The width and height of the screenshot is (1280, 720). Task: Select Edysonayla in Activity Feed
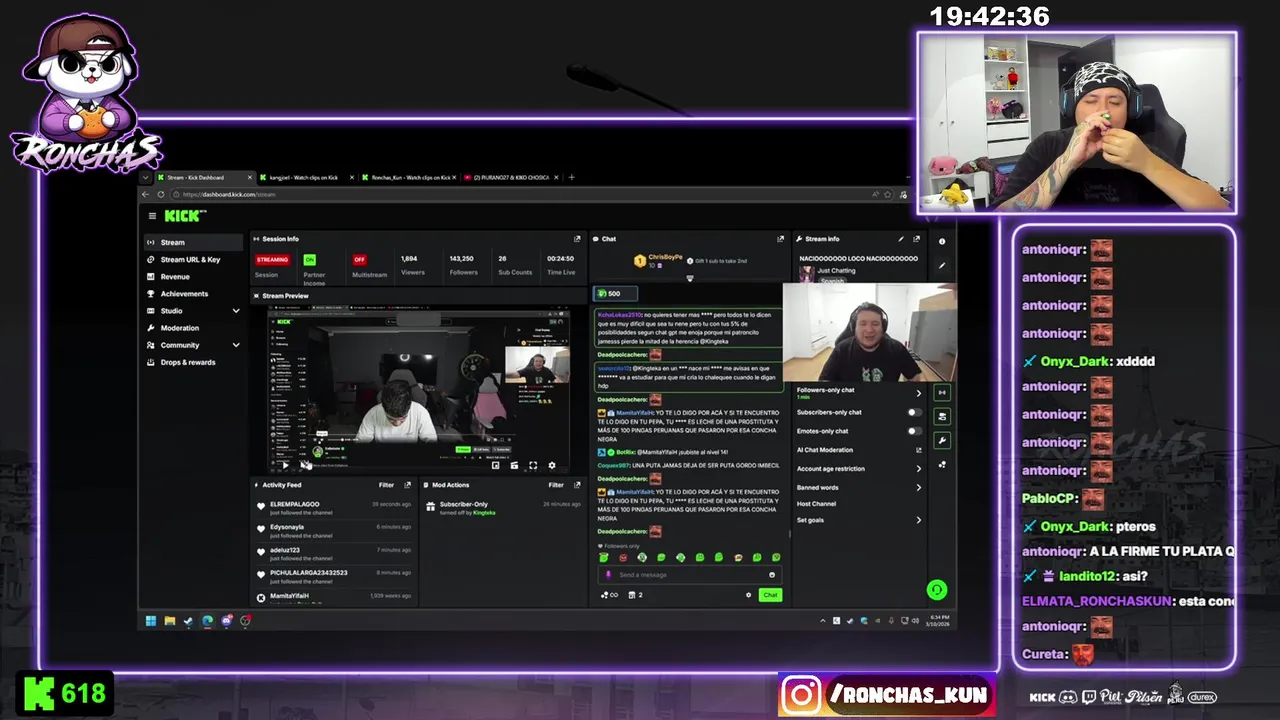(287, 527)
